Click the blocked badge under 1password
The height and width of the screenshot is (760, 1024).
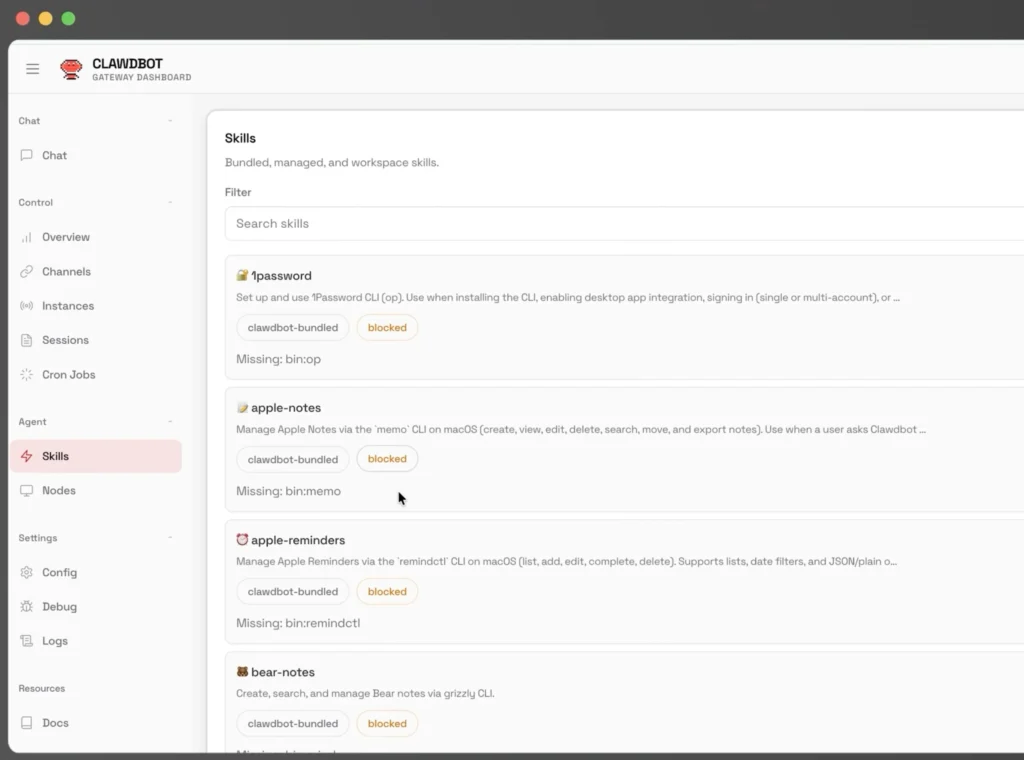click(387, 327)
